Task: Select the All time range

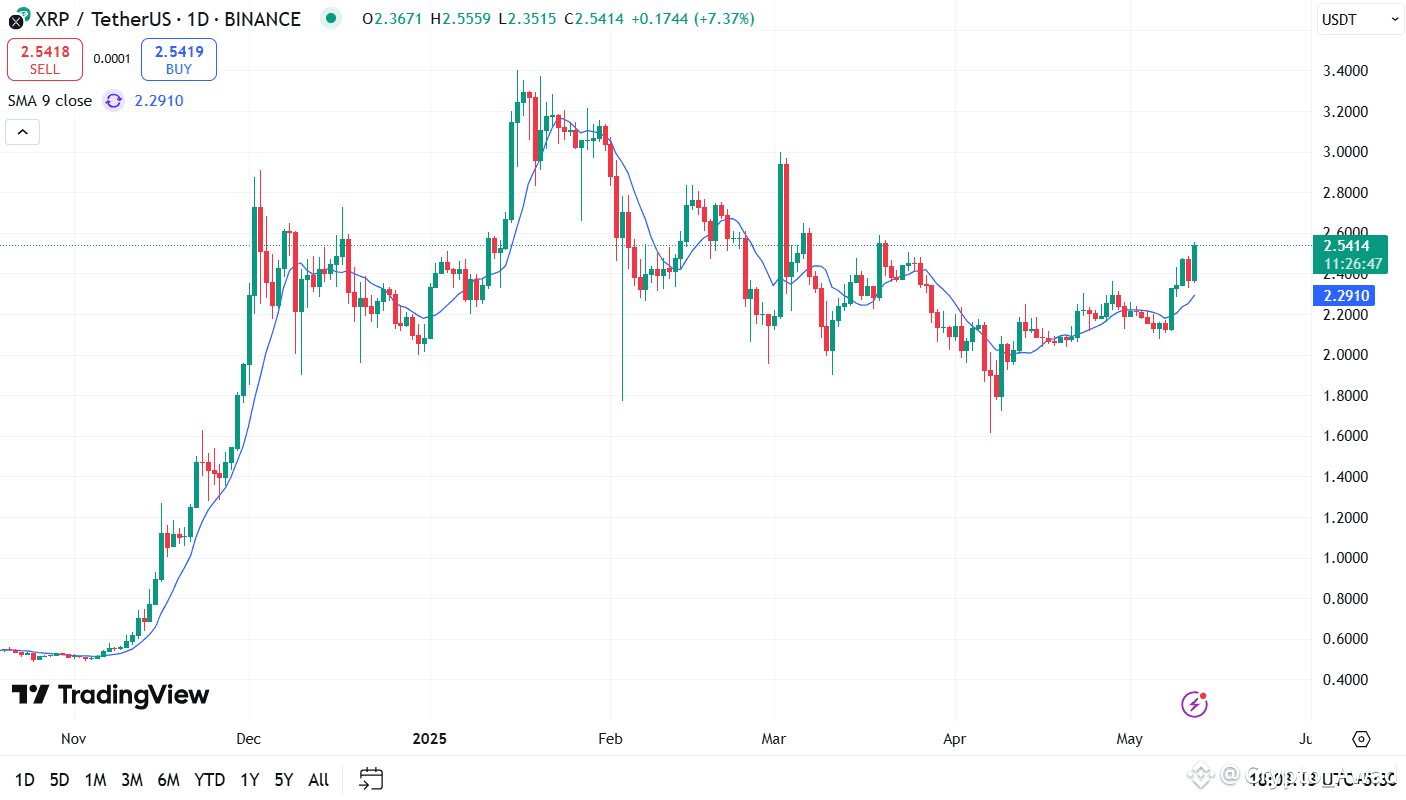Action: (x=318, y=779)
